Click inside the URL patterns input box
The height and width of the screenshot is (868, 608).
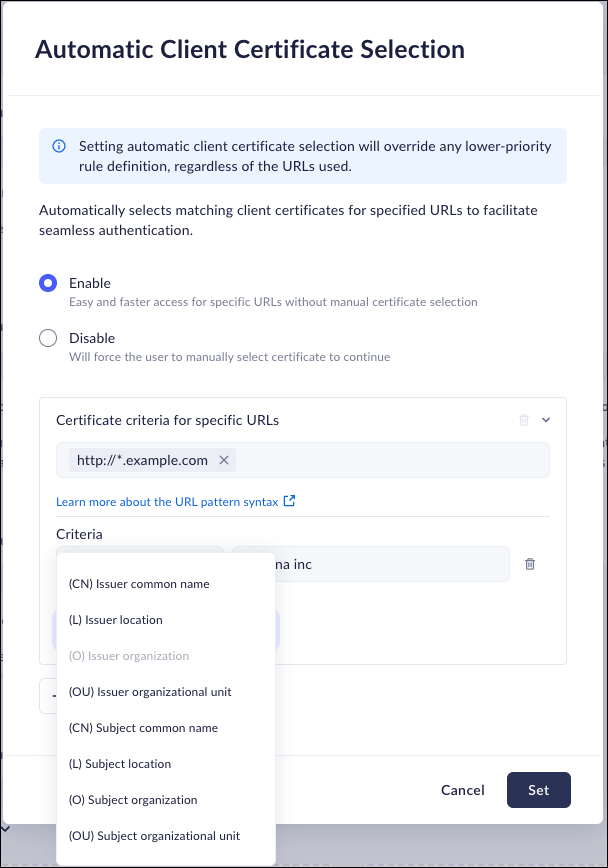390,460
